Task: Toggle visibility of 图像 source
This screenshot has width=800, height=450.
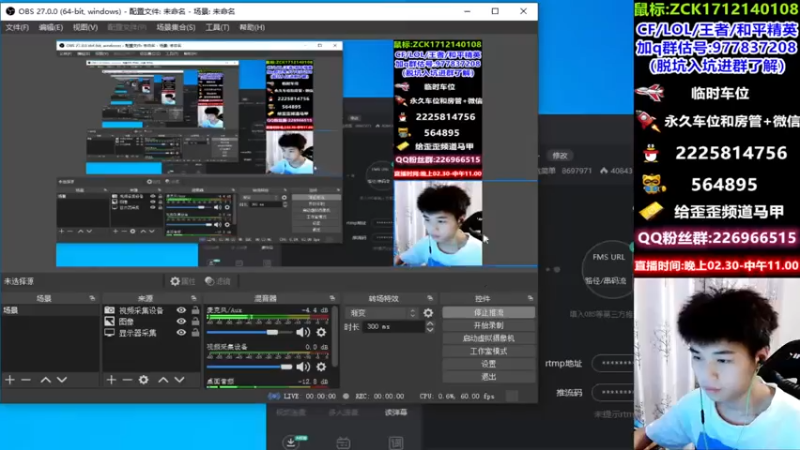Action: point(181,321)
